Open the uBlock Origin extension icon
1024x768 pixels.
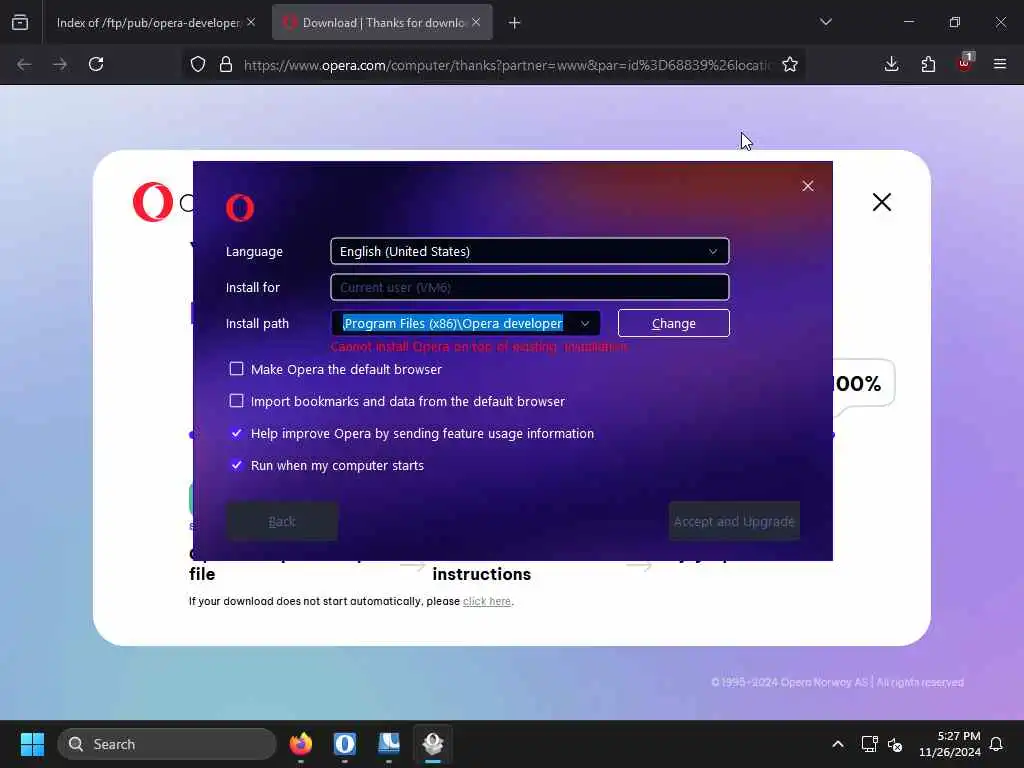[965, 63]
